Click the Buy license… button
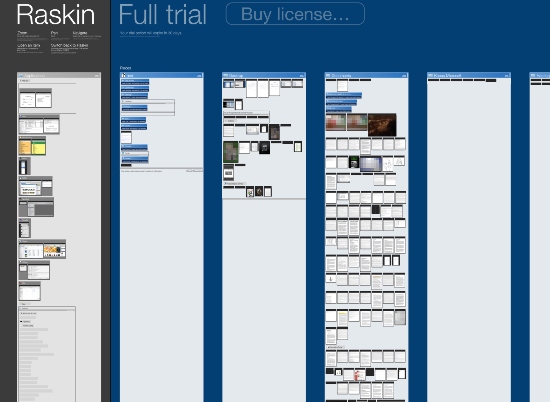This screenshot has width=550, height=402. pos(295,14)
